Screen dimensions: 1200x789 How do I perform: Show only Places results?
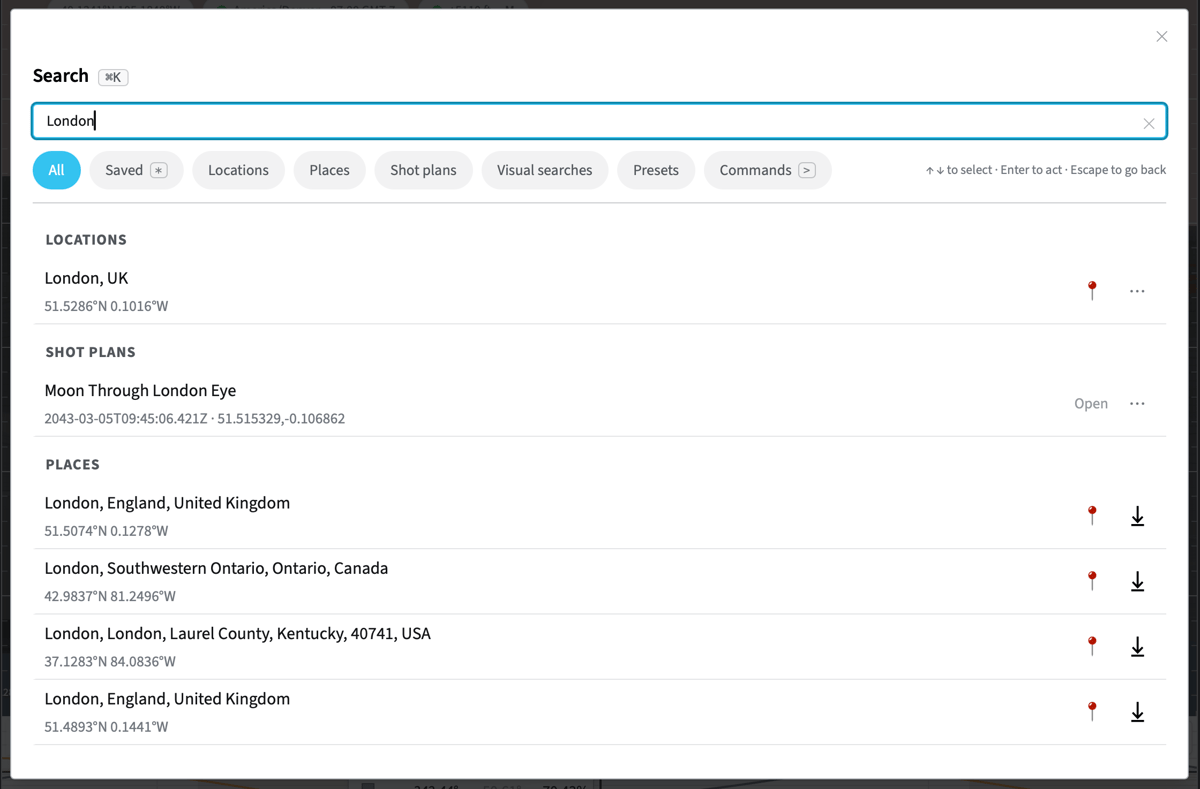[x=329, y=170]
